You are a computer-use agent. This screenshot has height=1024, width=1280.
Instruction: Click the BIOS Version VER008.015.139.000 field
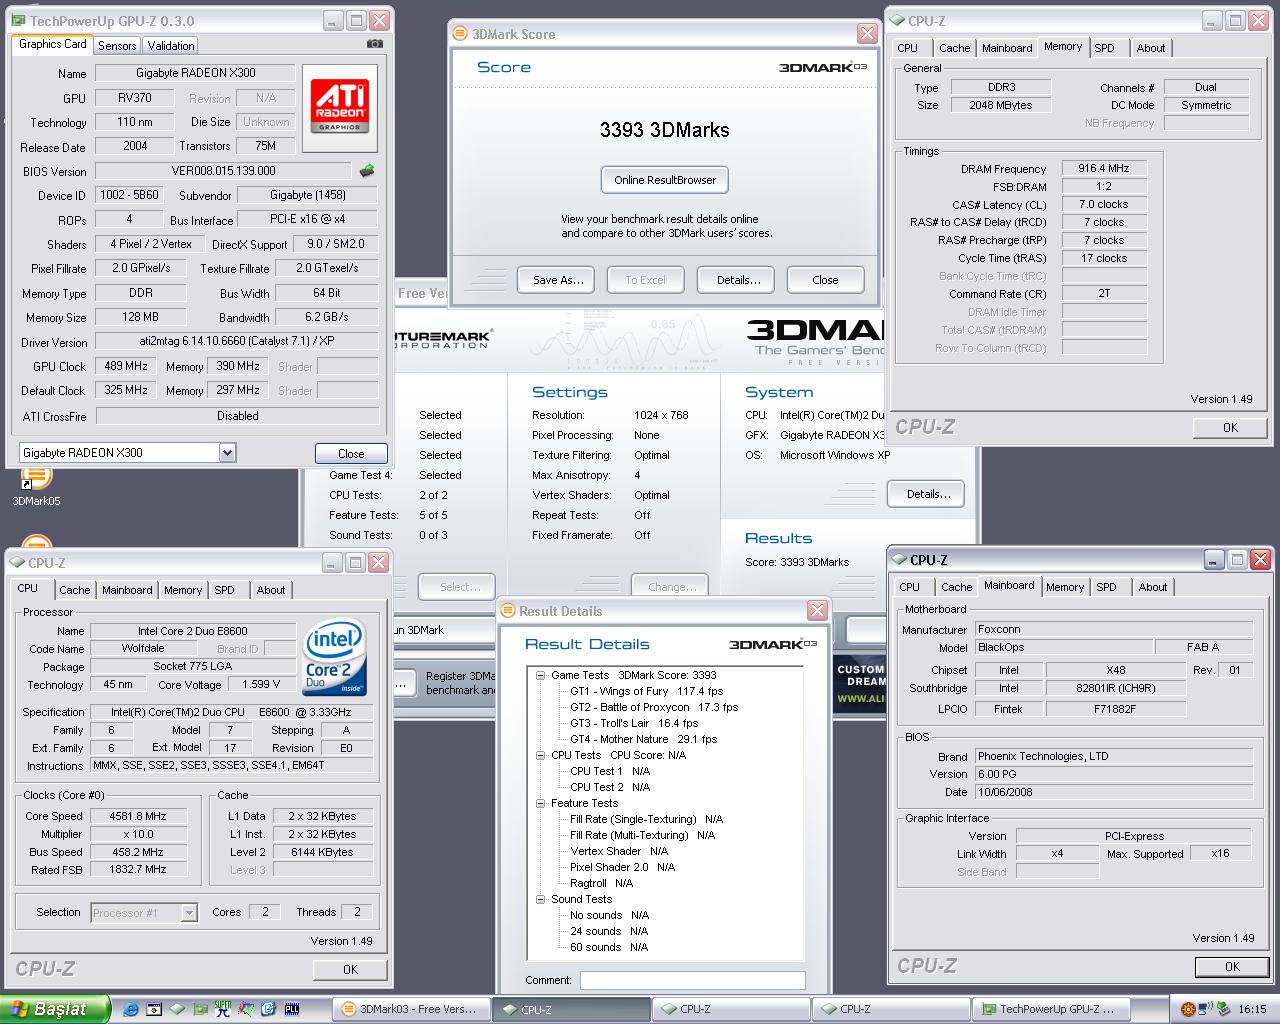223,171
